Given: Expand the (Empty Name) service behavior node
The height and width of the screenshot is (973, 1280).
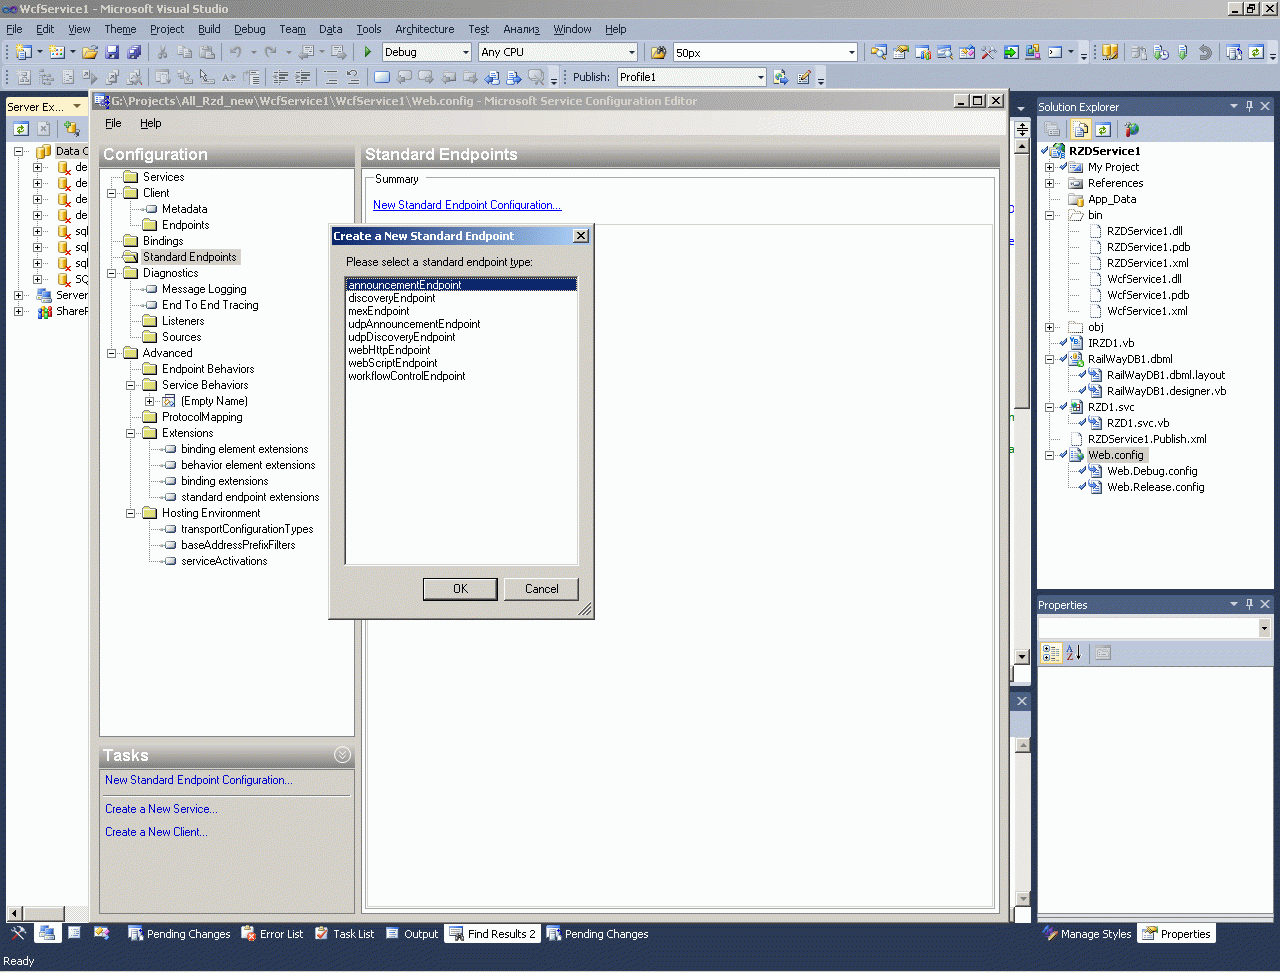Looking at the screenshot, I should 150,401.
